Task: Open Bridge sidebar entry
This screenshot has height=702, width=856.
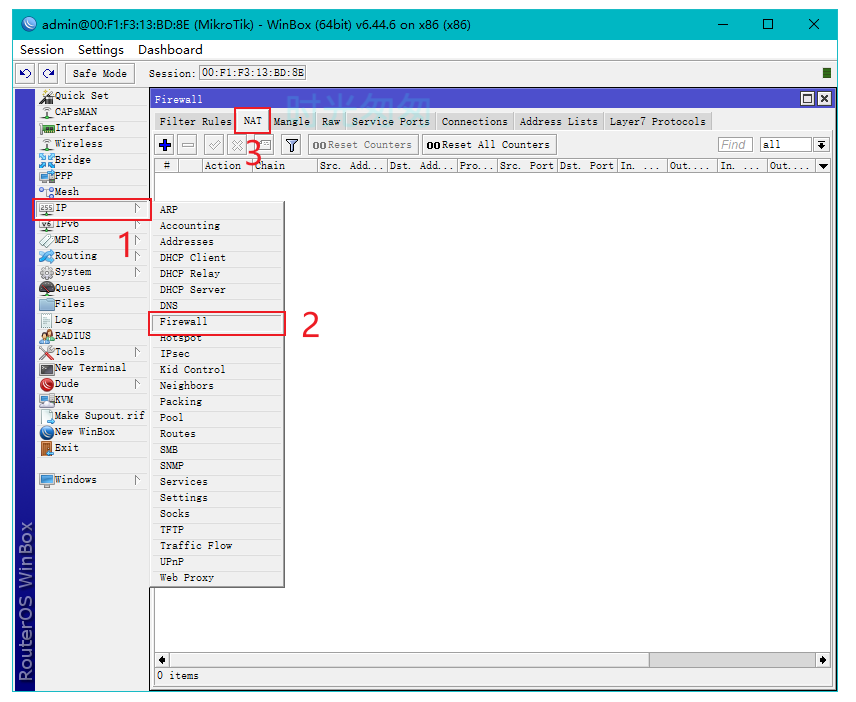Action: coord(92,159)
